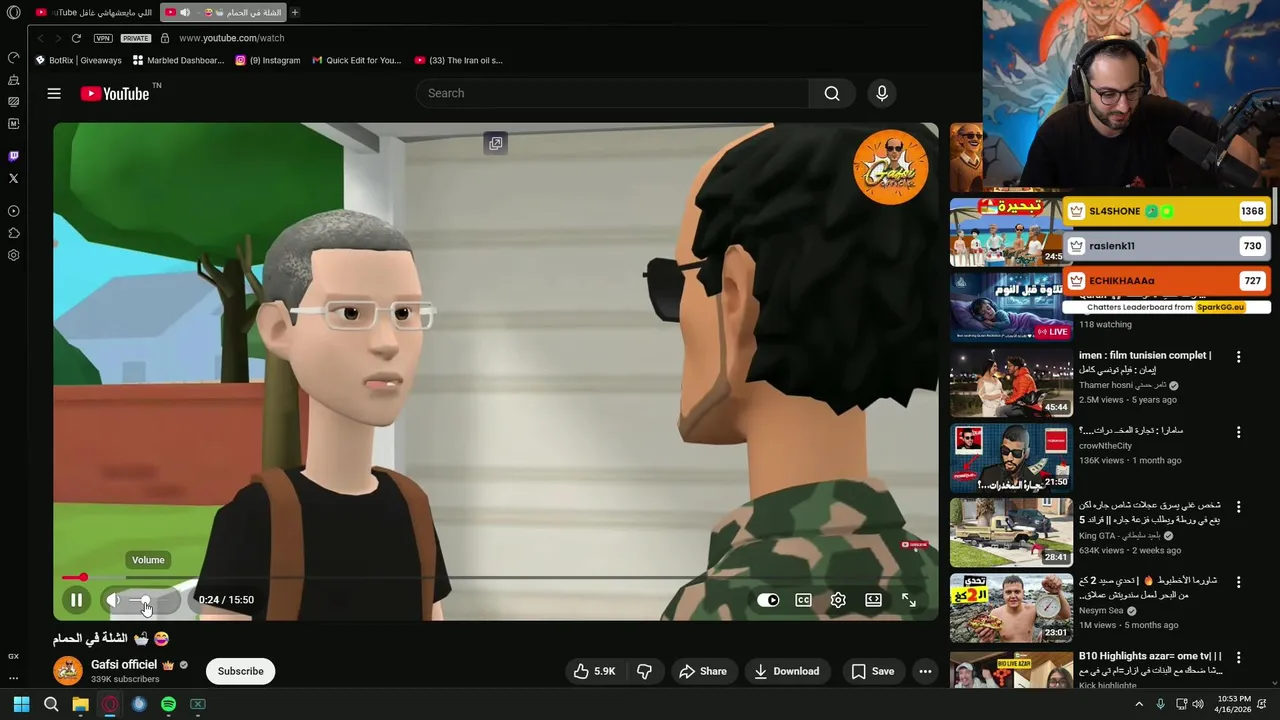Screen dimensions: 1280x720
Task: Go to the YouTube home logo
Action: pos(115,93)
